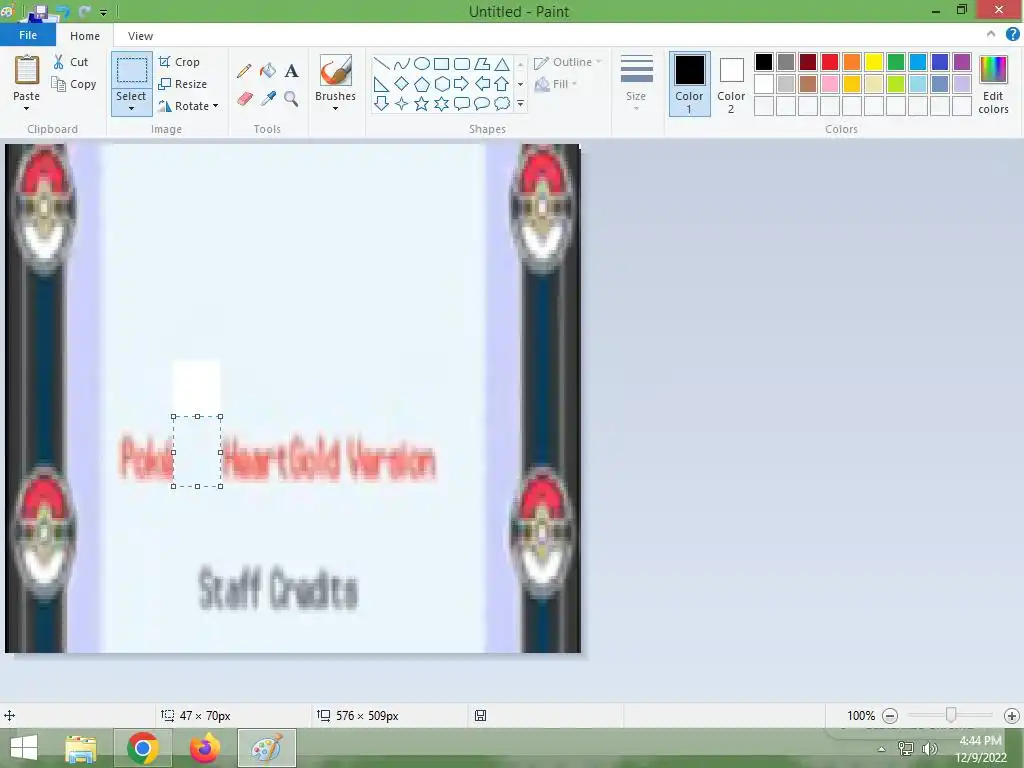Click the zoom in plus button
The height and width of the screenshot is (768, 1024).
pos(1012,716)
